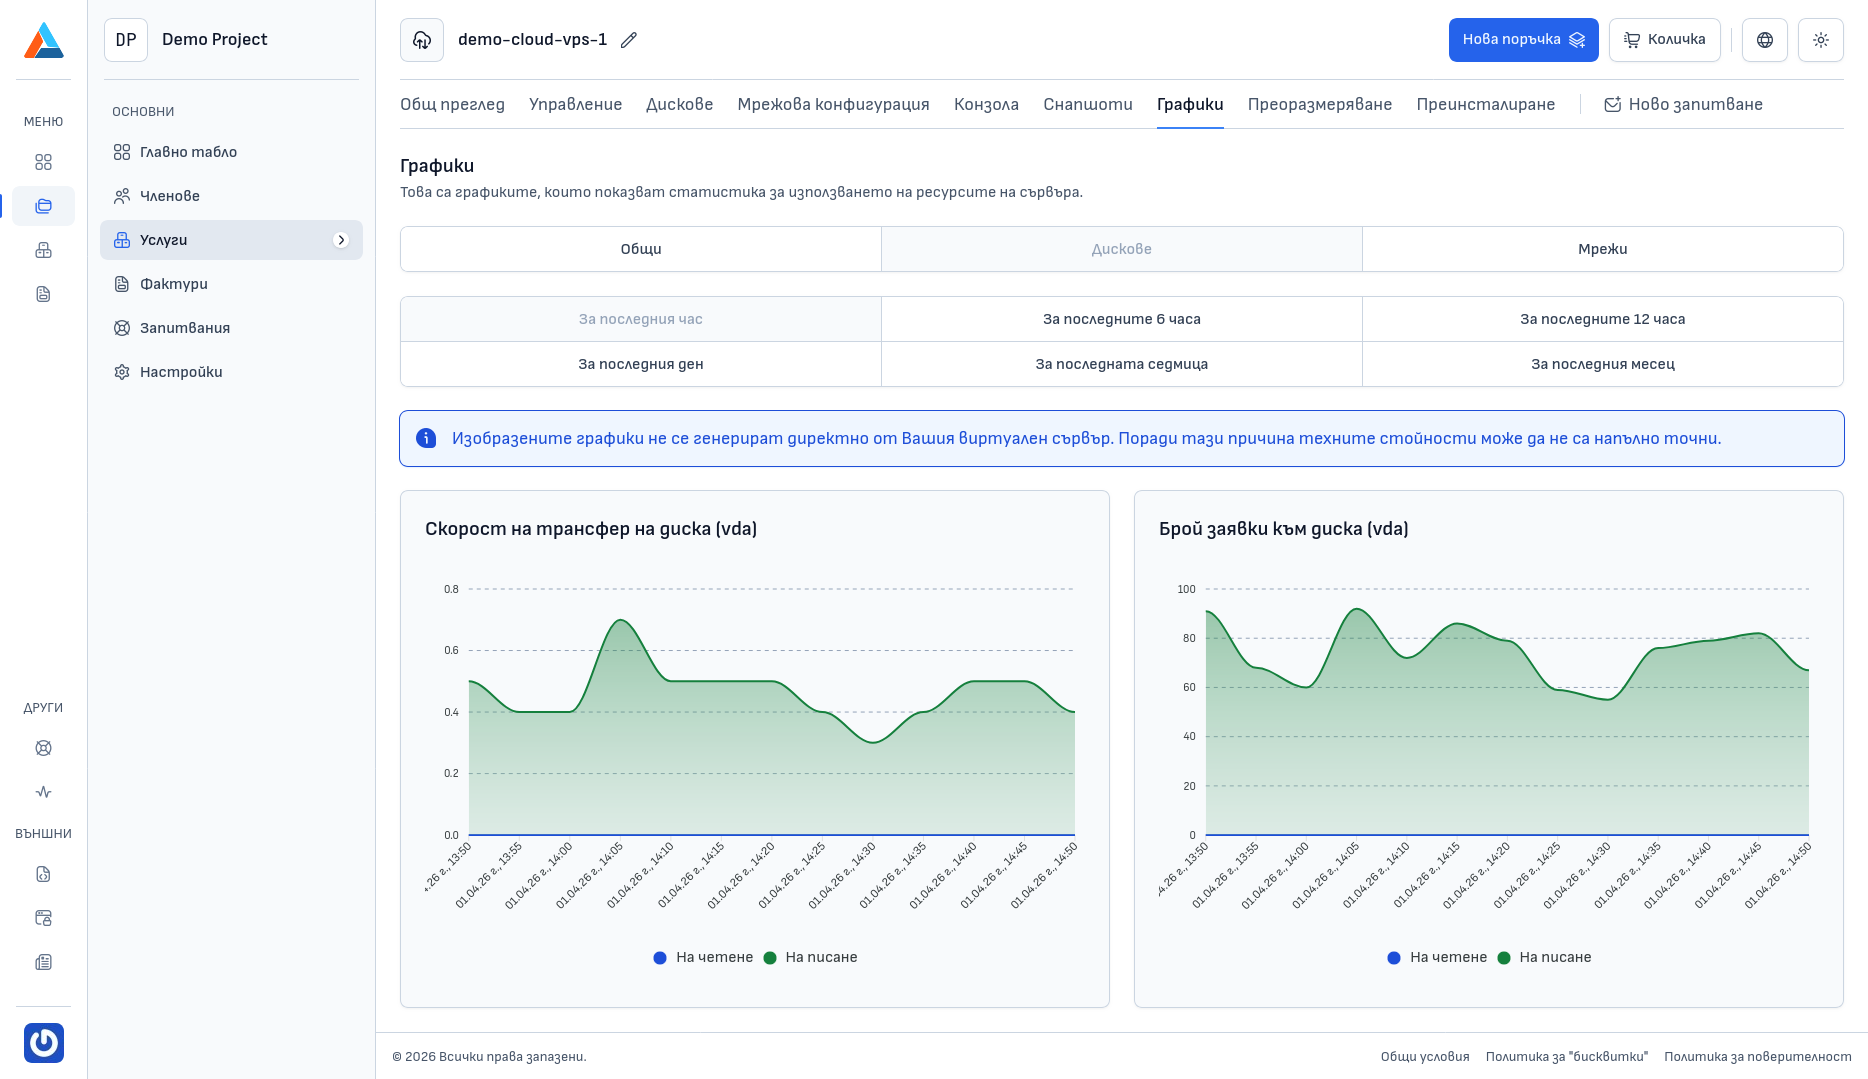Toggle the light/dark theme sun icon
Image resolution: width=1868 pixels, height=1079 pixels.
click(1820, 40)
